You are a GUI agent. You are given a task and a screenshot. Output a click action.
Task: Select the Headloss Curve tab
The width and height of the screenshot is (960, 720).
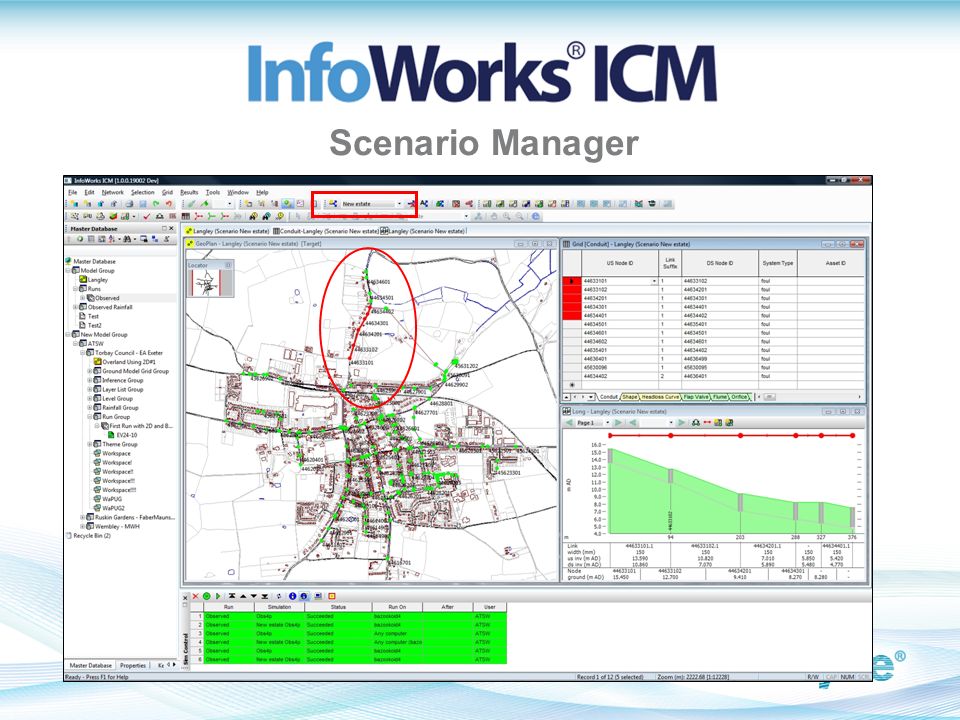point(660,397)
